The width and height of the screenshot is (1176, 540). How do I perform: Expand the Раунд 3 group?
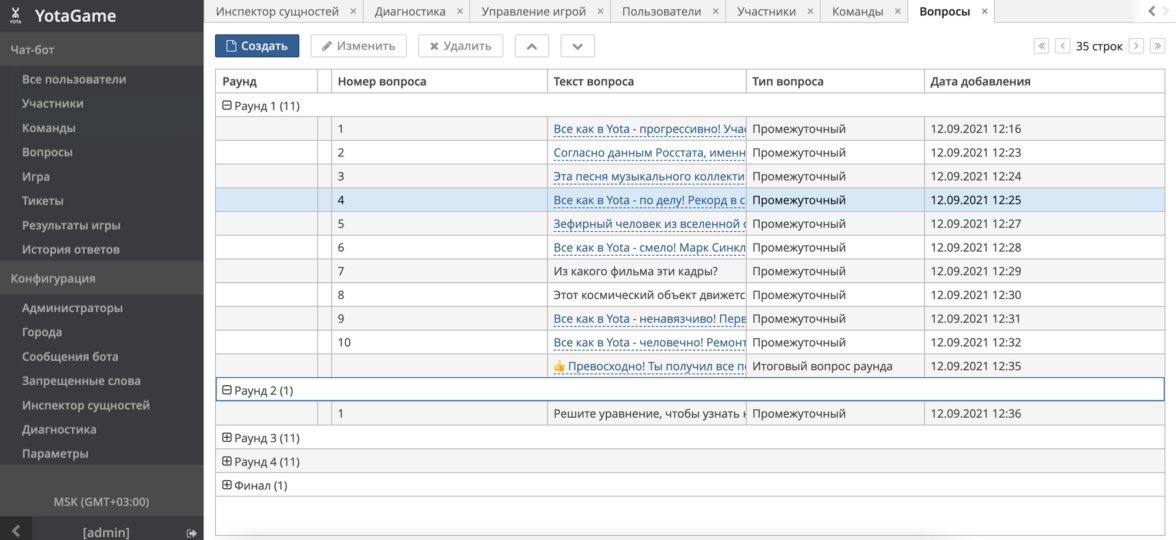click(227, 438)
